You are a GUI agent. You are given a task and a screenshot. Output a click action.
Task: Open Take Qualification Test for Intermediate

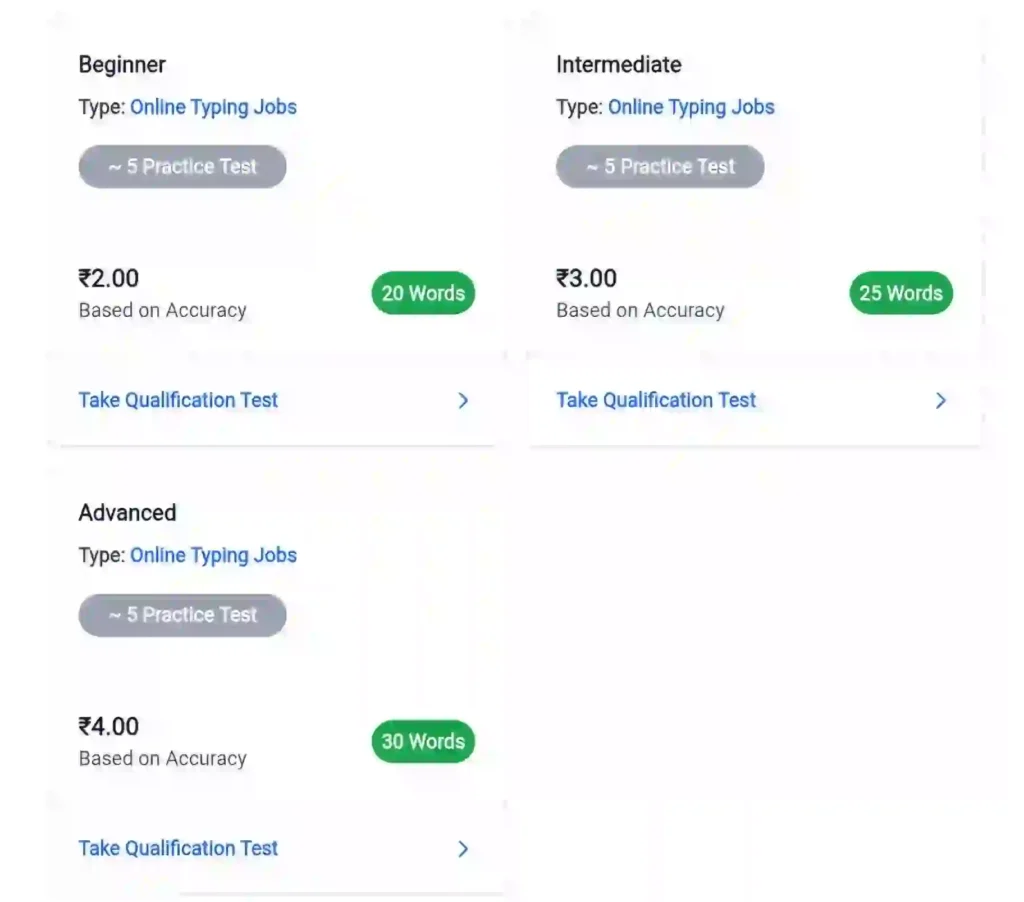click(x=656, y=400)
